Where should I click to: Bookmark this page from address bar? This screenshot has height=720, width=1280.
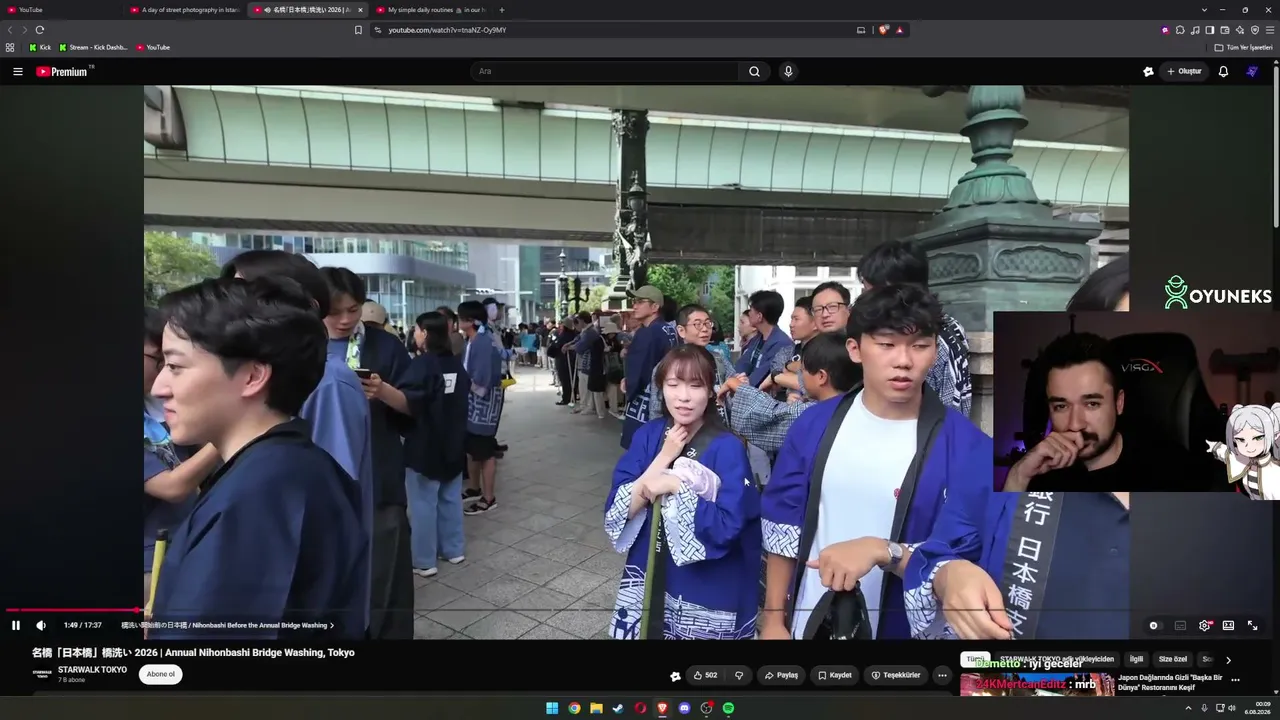point(358,30)
